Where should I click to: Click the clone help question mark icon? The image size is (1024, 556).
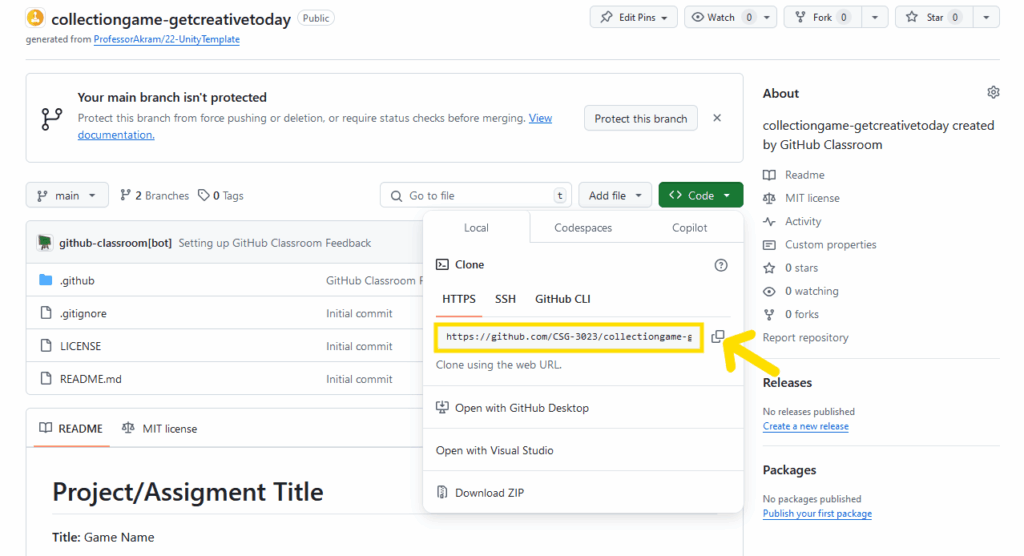pos(720,265)
